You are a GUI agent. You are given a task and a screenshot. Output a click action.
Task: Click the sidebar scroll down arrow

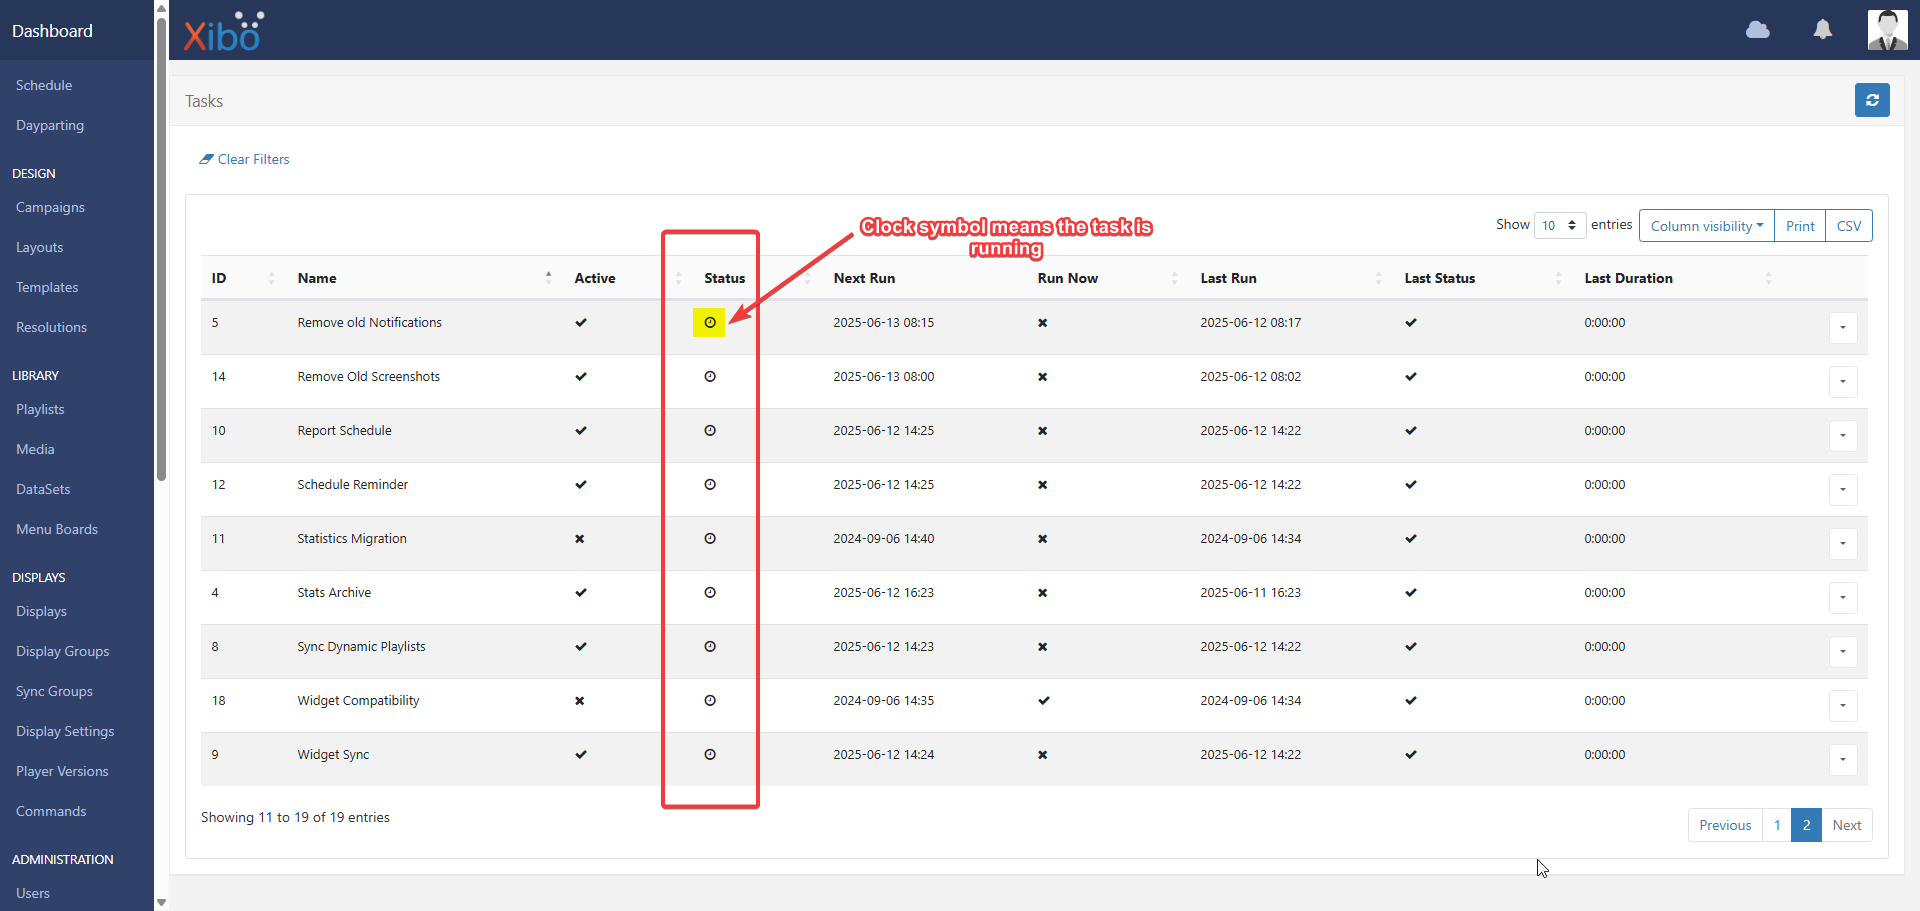click(x=161, y=902)
